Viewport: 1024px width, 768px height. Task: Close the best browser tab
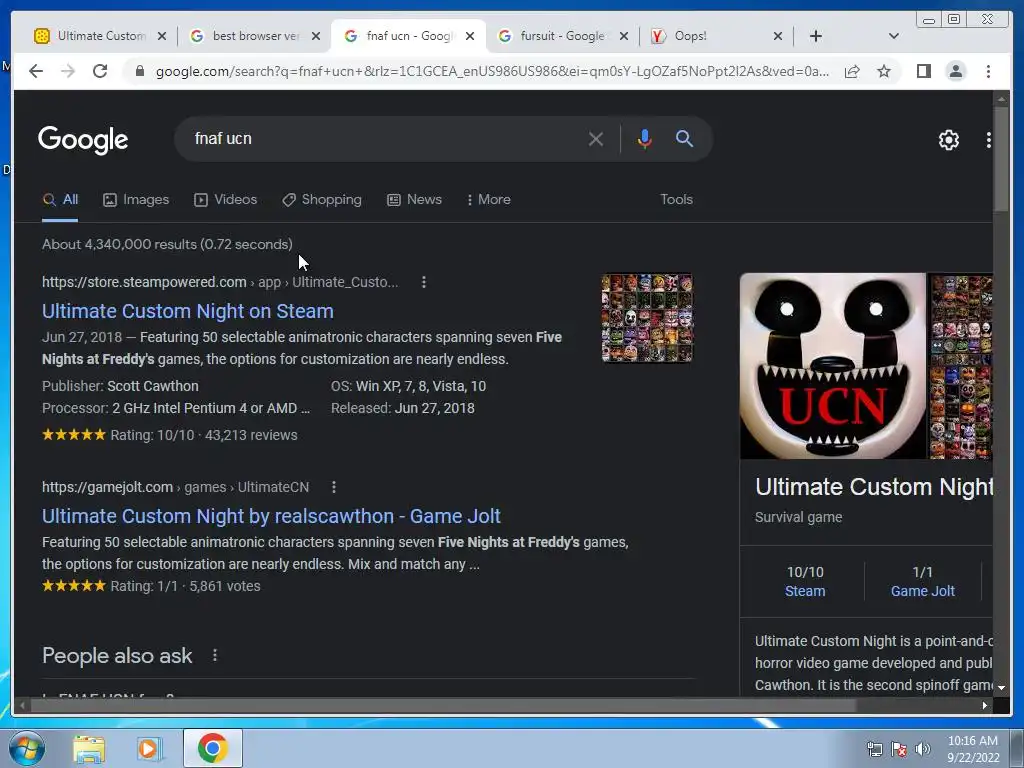(316, 36)
